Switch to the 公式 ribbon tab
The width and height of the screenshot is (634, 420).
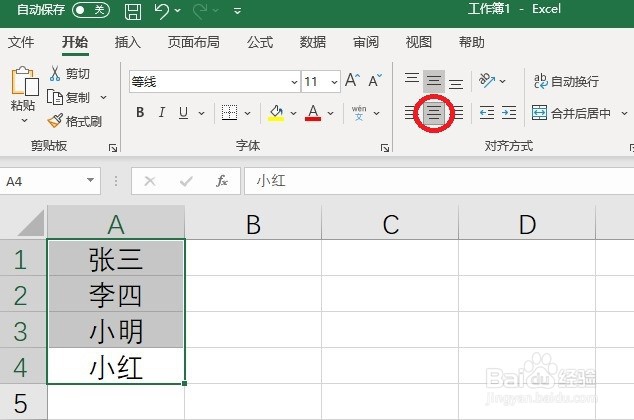pos(260,42)
